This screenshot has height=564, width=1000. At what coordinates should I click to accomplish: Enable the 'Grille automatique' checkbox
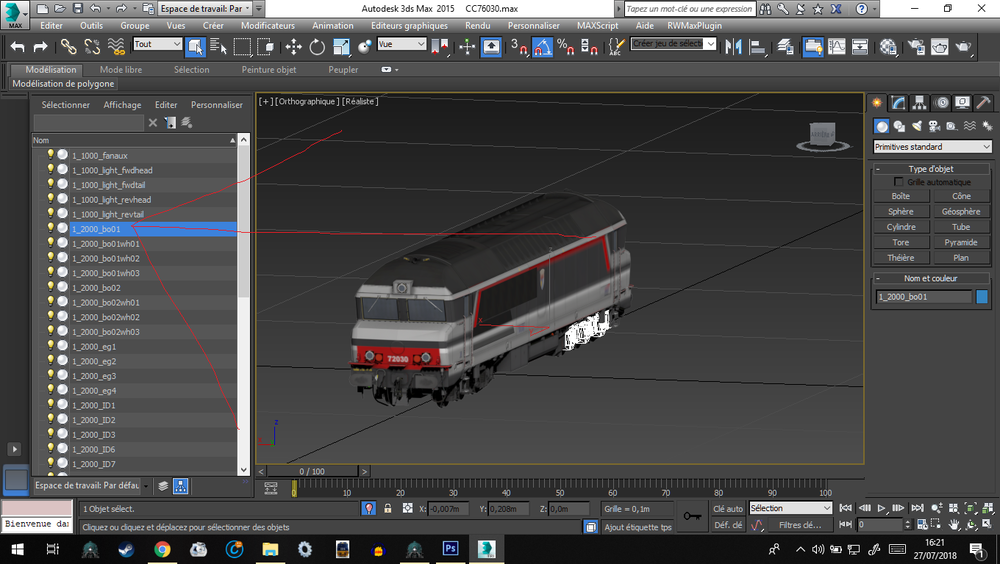coord(899,182)
